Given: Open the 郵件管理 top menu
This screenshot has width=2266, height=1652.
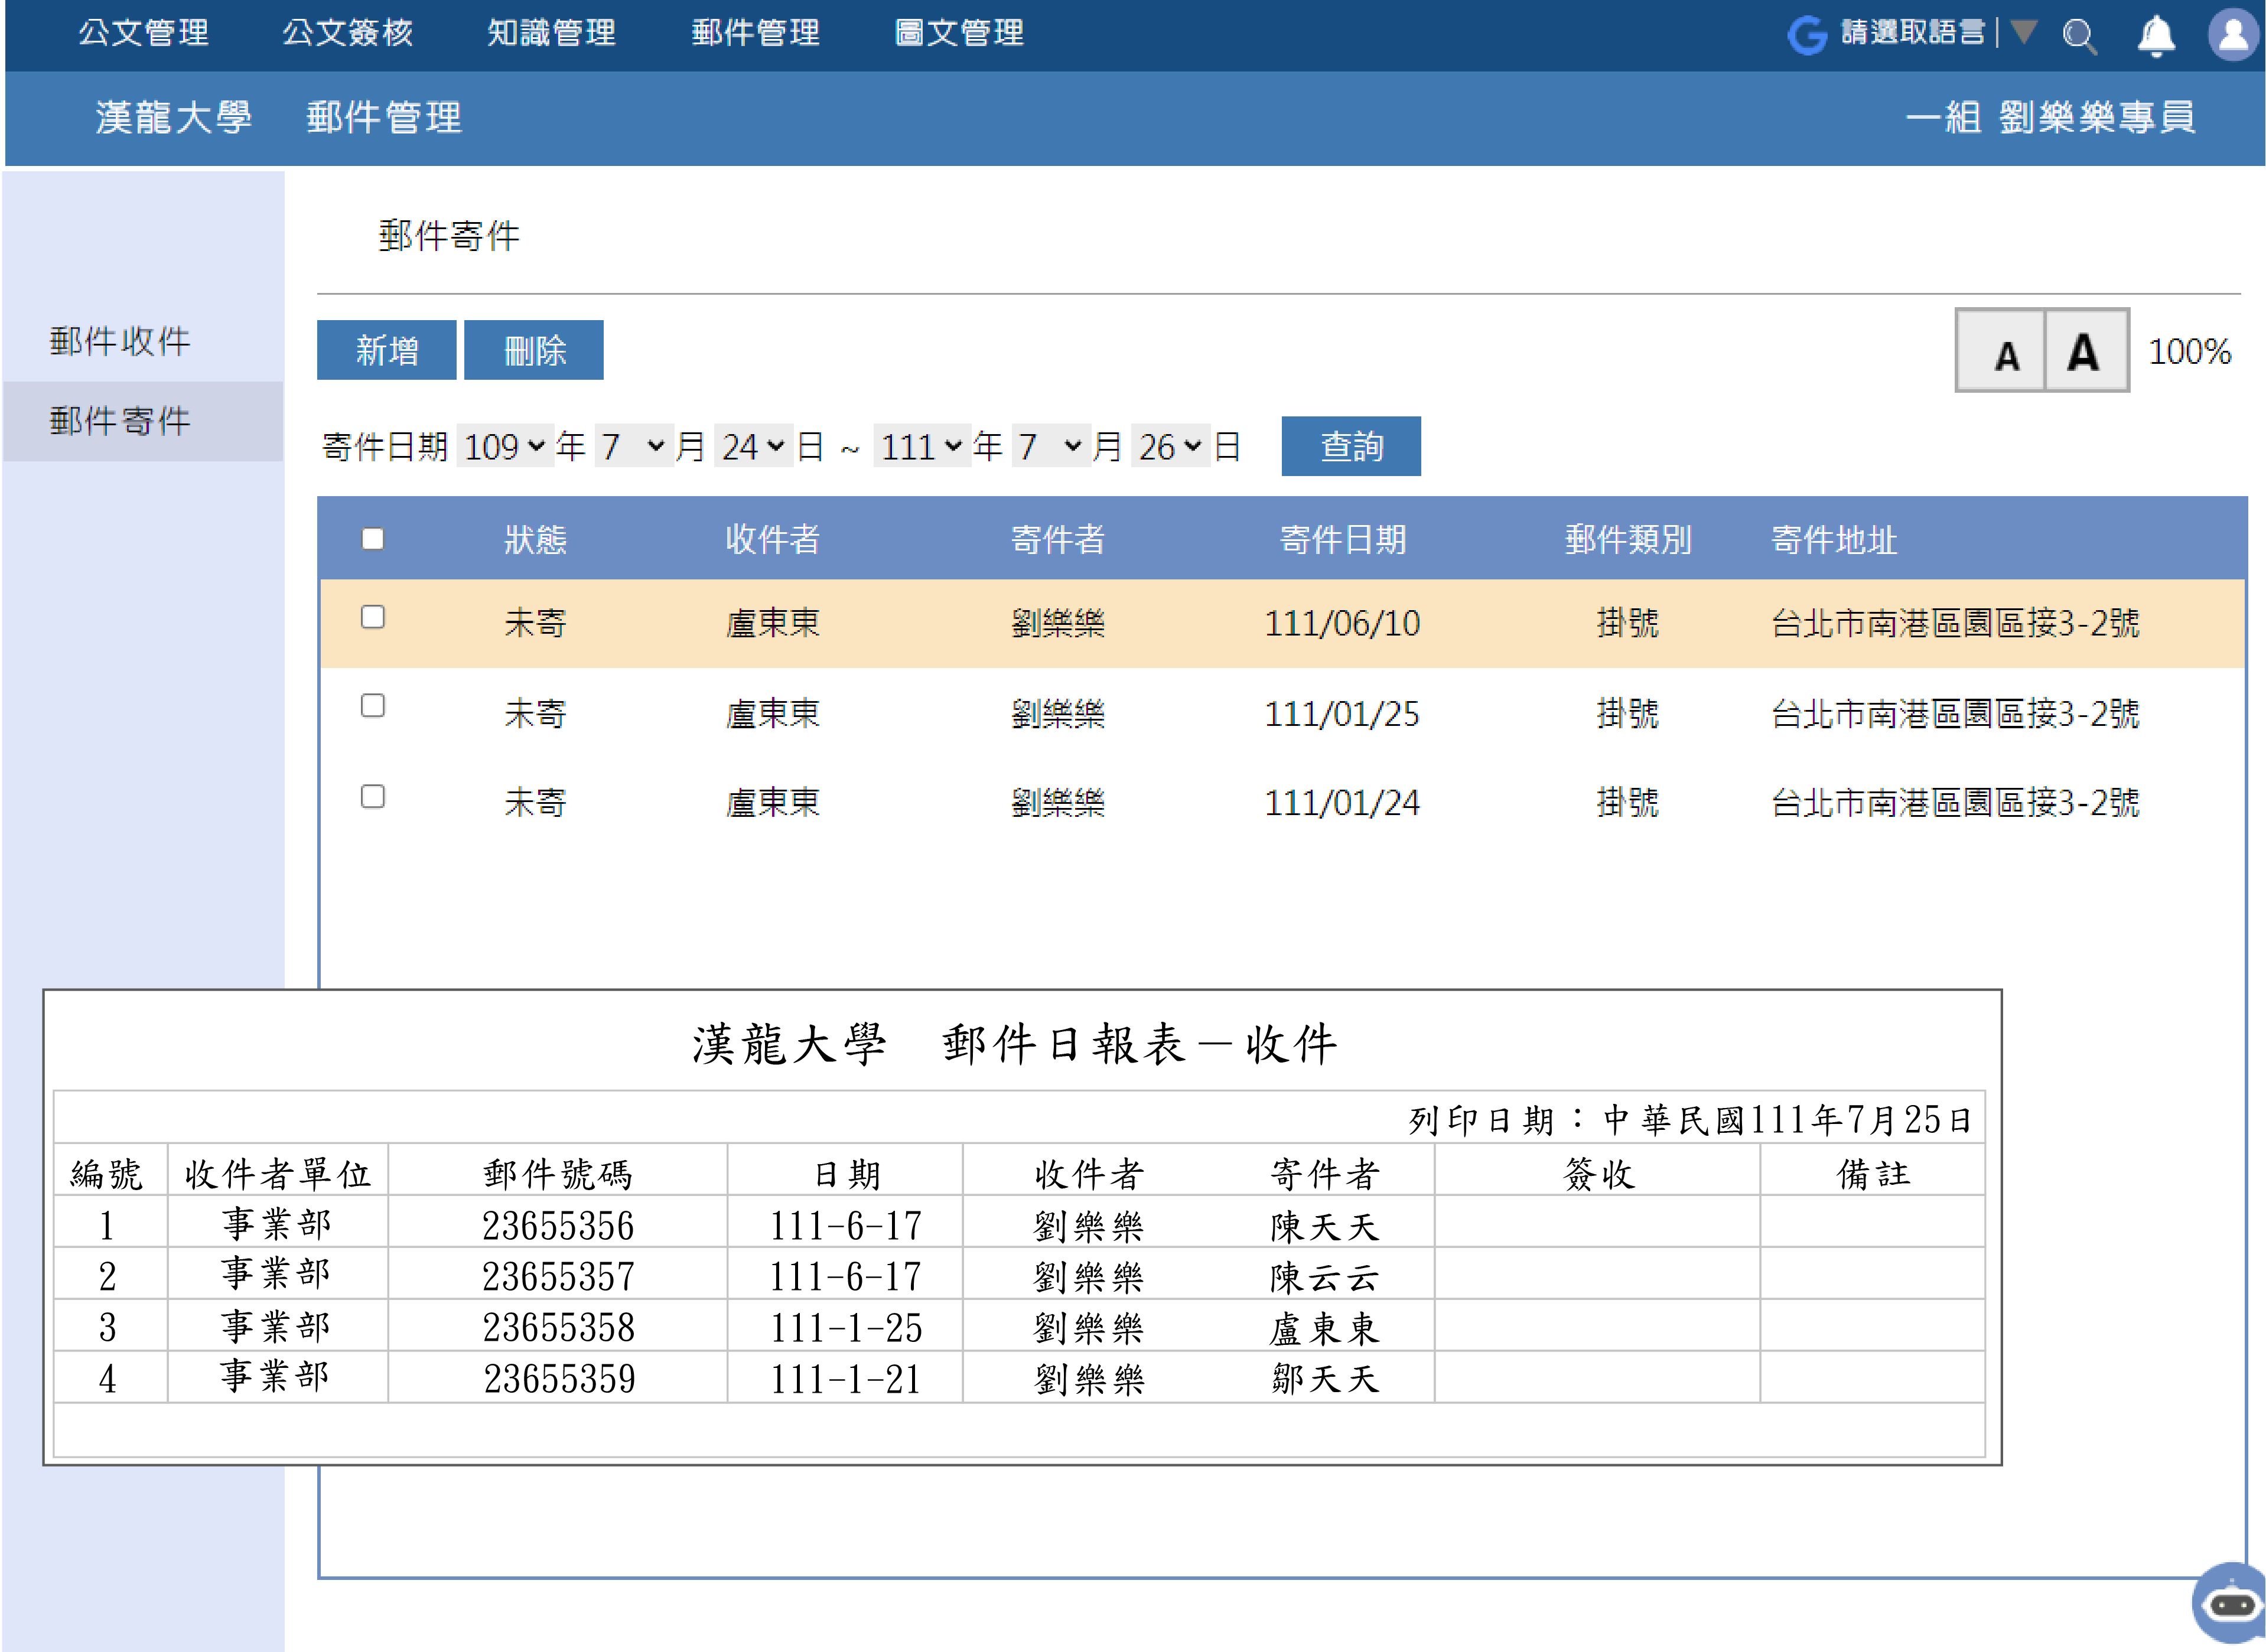Looking at the screenshot, I should pos(756,33).
